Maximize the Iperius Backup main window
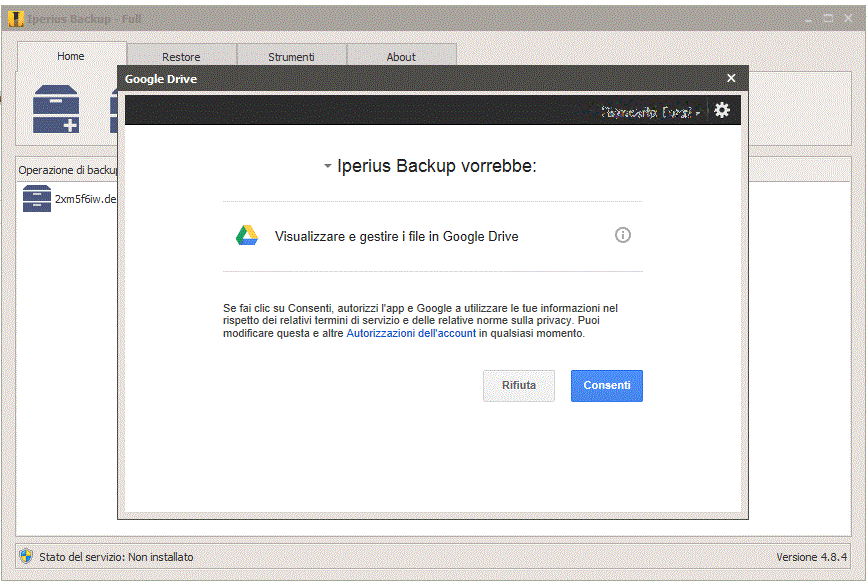Viewport: 867px width, 584px height. [828, 18]
